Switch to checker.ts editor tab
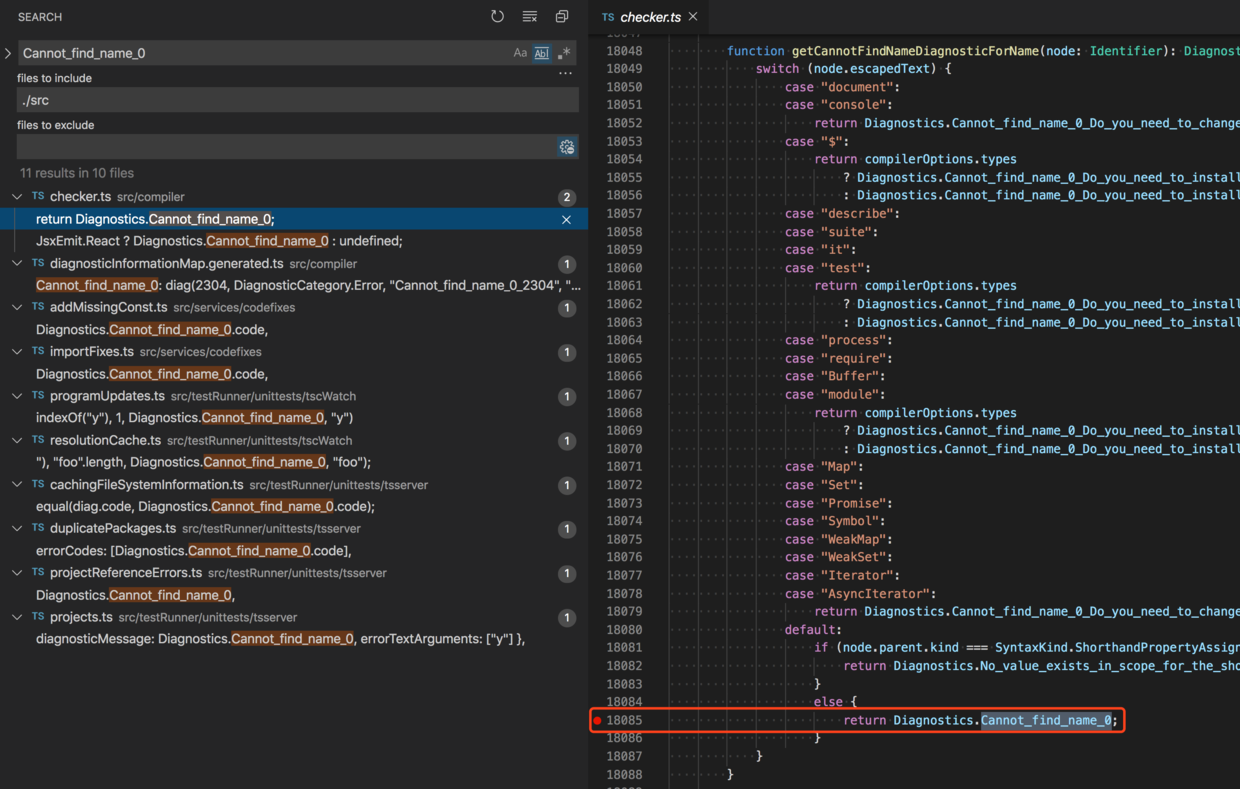The image size is (1240, 789). [x=650, y=17]
